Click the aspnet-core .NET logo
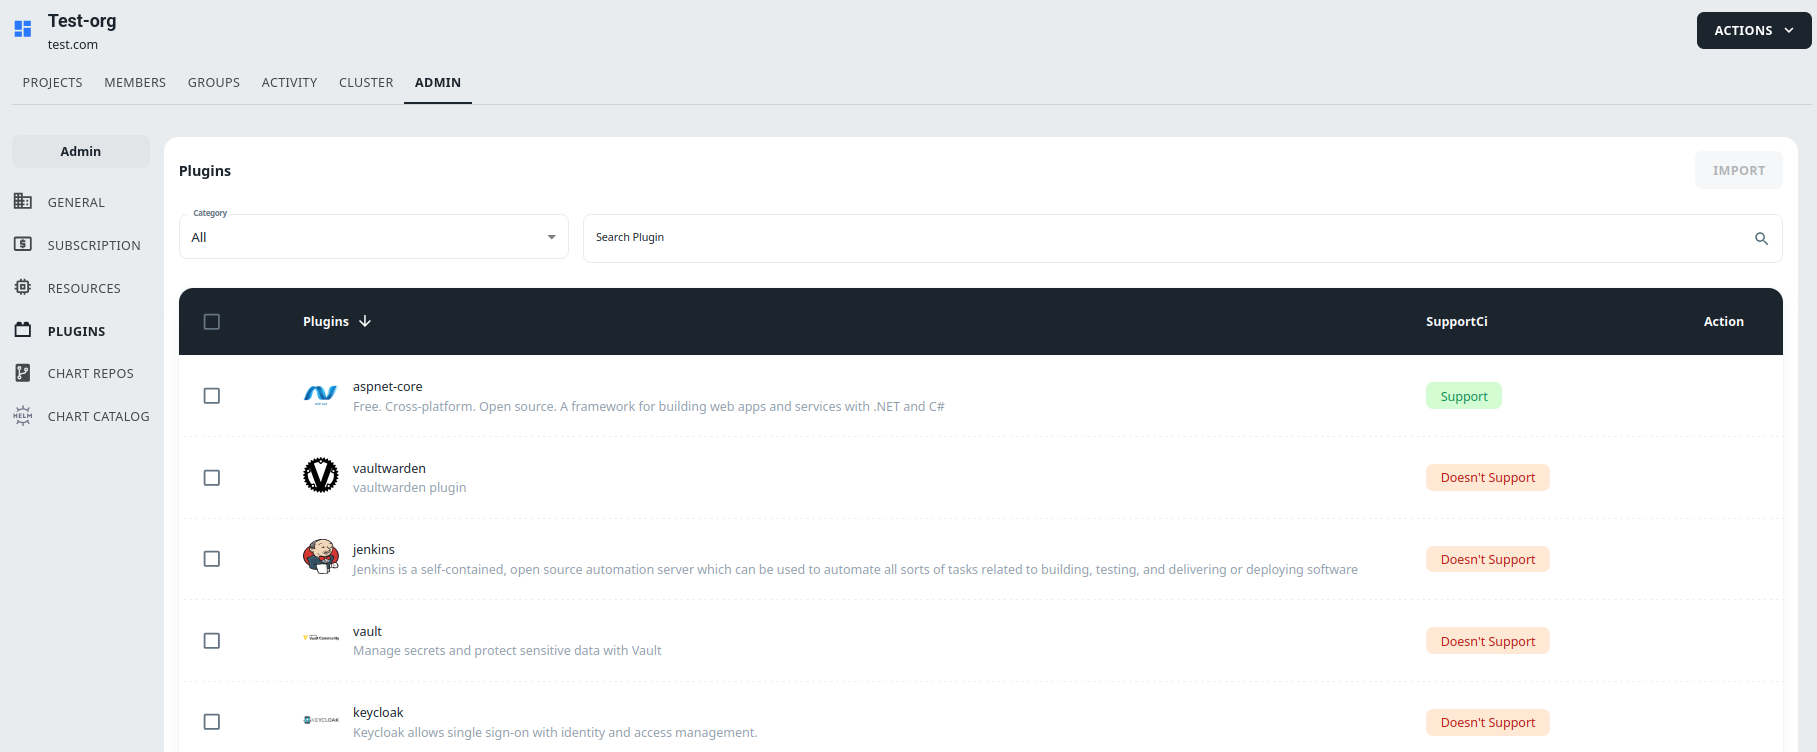 tap(320, 395)
